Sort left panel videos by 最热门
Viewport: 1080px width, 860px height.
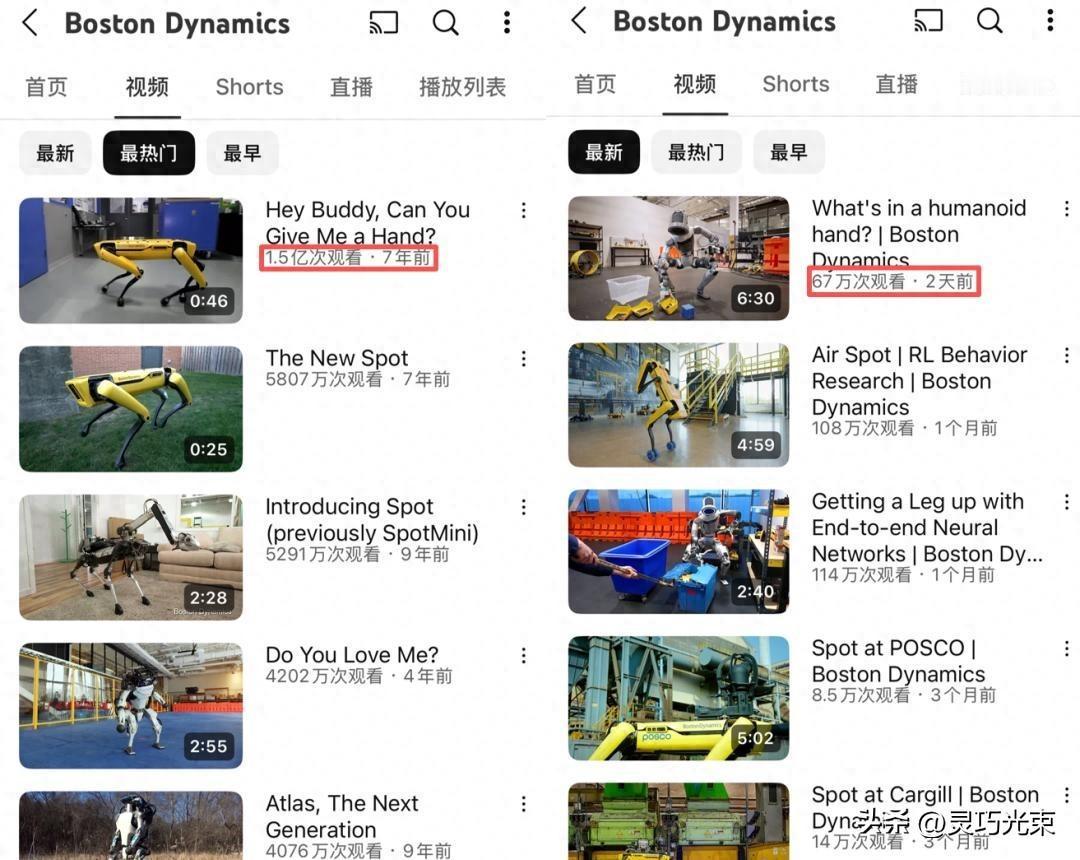pos(149,153)
